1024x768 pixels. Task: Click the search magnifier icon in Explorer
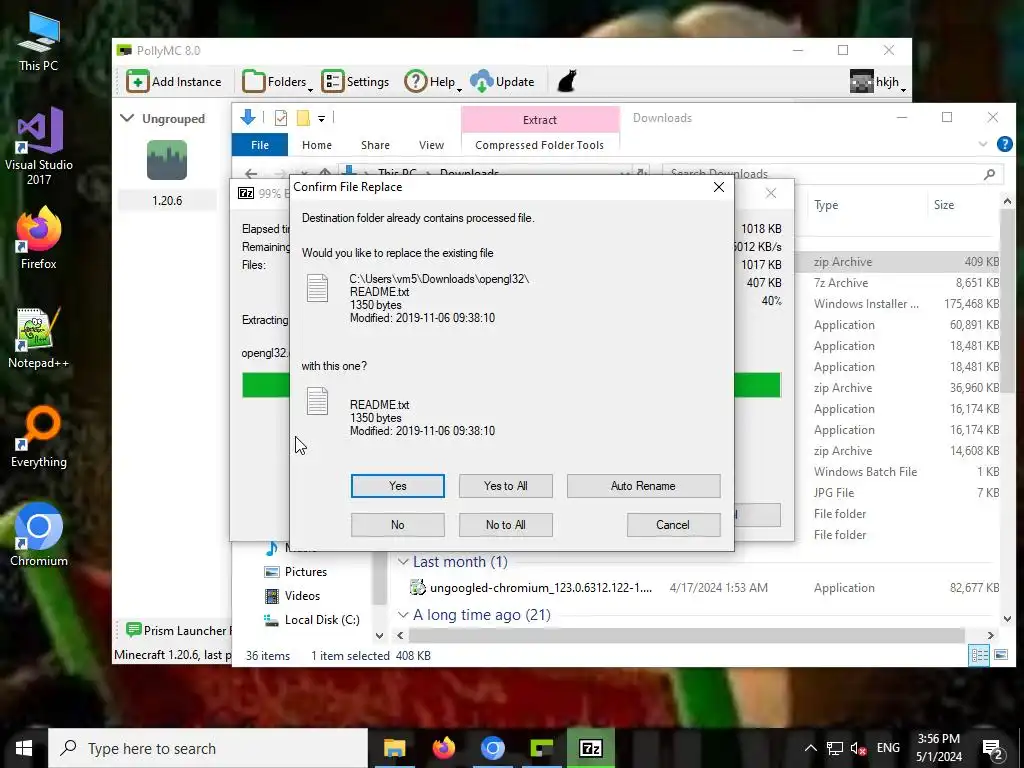tap(989, 174)
